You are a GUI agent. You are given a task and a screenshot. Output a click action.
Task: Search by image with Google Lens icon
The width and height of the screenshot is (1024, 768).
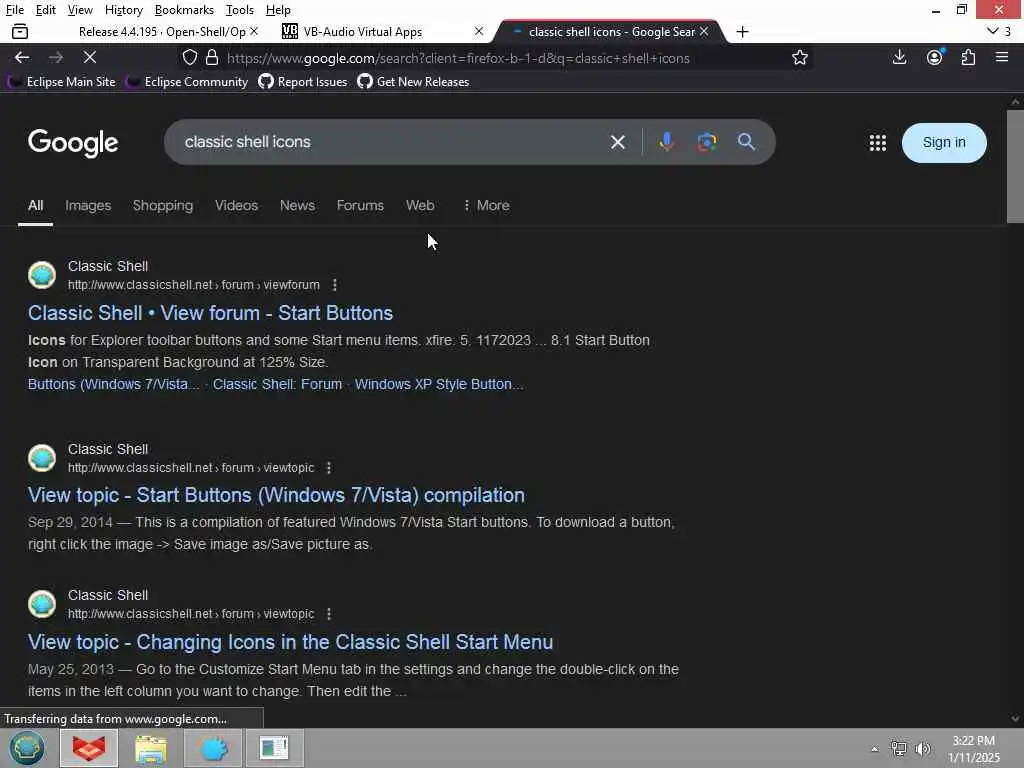click(x=707, y=142)
